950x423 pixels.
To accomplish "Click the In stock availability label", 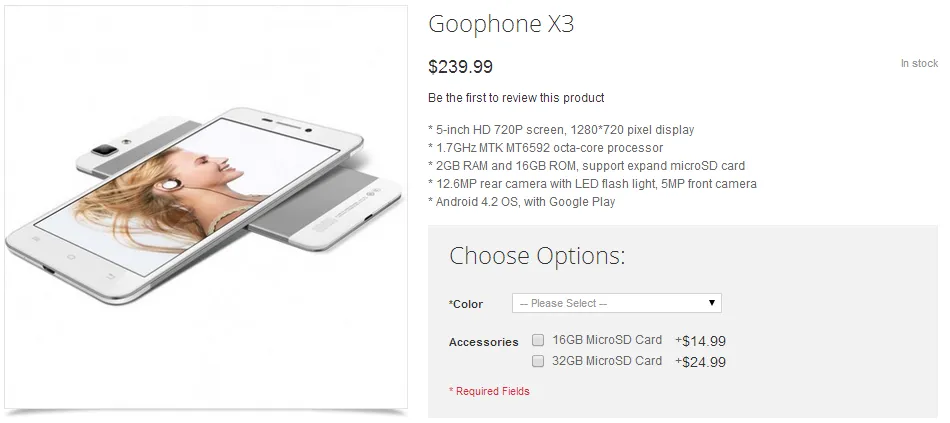I will coord(918,63).
